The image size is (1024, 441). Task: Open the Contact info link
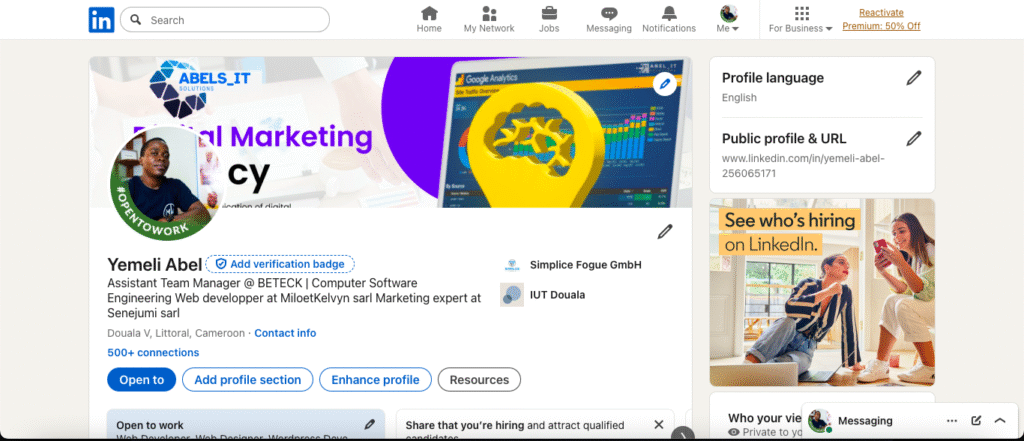click(x=285, y=333)
